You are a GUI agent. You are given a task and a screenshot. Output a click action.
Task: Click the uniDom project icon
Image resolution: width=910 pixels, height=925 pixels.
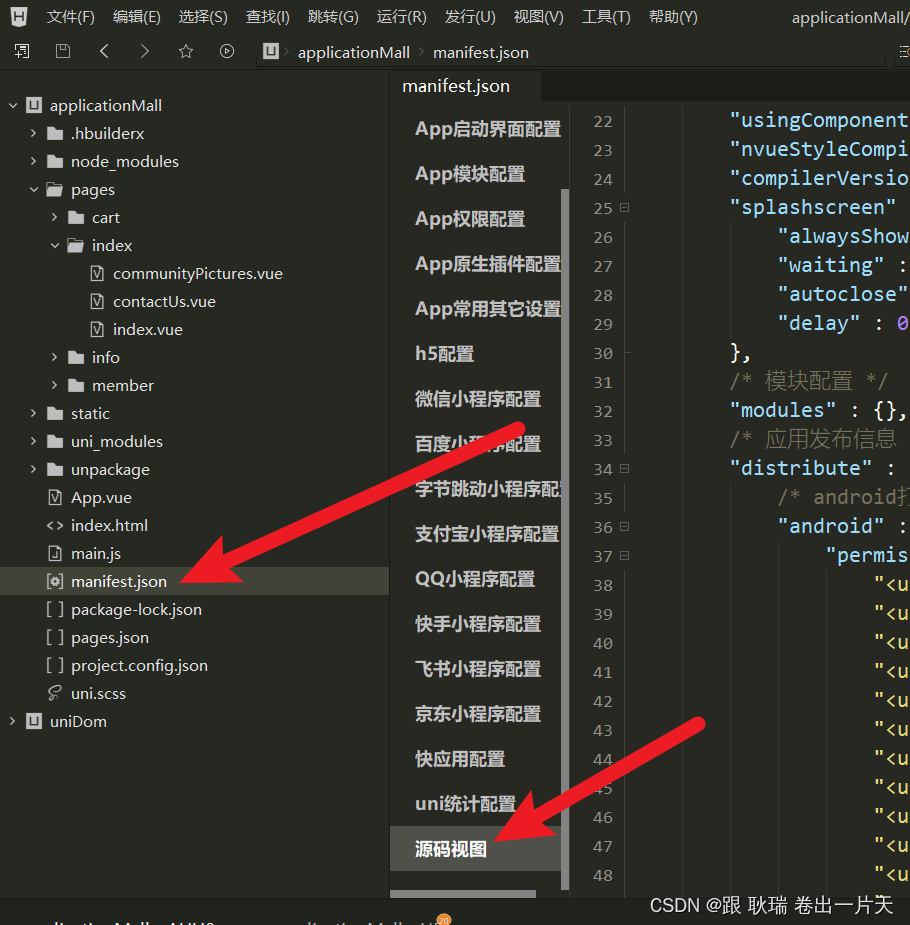pyautogui.click(x=34, y=721)
